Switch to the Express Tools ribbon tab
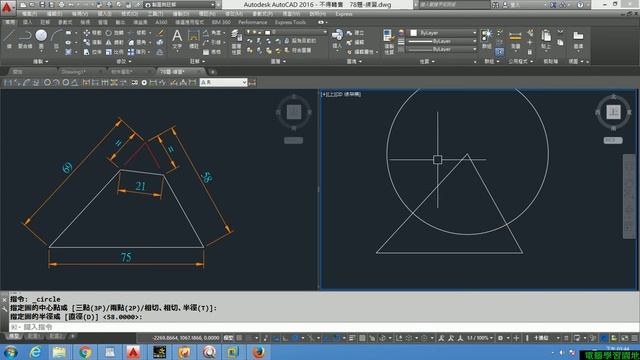640x360 pixels. tap(290, 22)
